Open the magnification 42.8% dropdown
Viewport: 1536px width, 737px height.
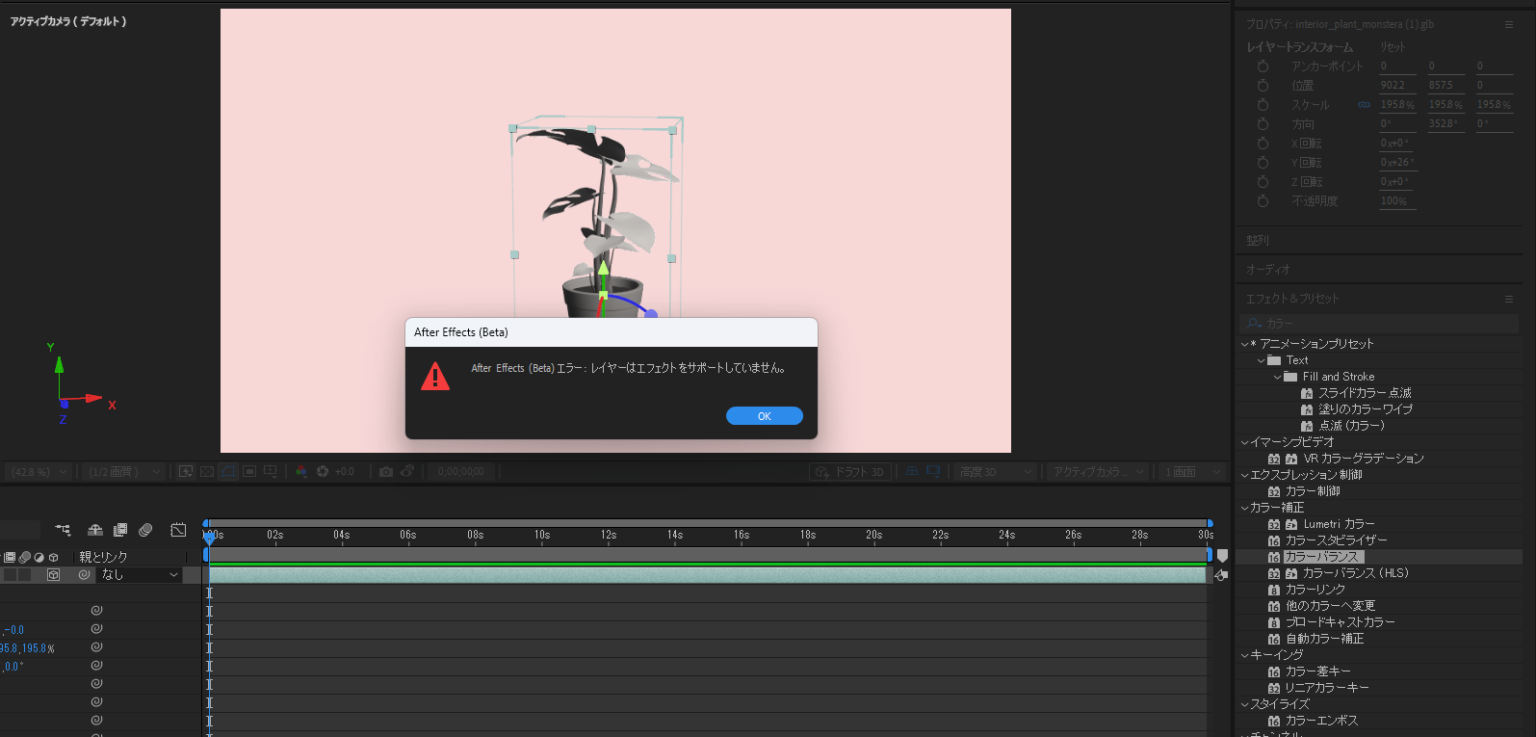(38, 472)
